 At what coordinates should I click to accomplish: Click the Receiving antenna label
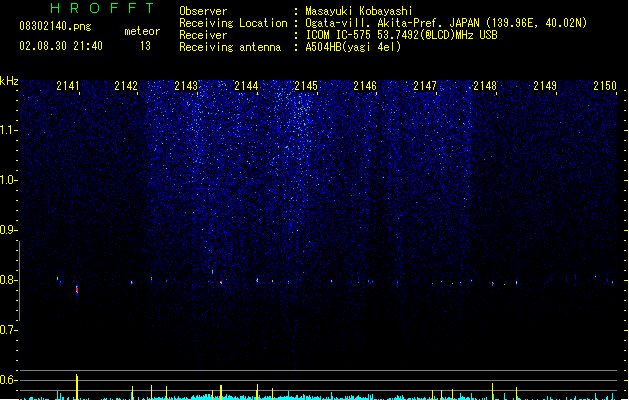click(x=230, y=47)
